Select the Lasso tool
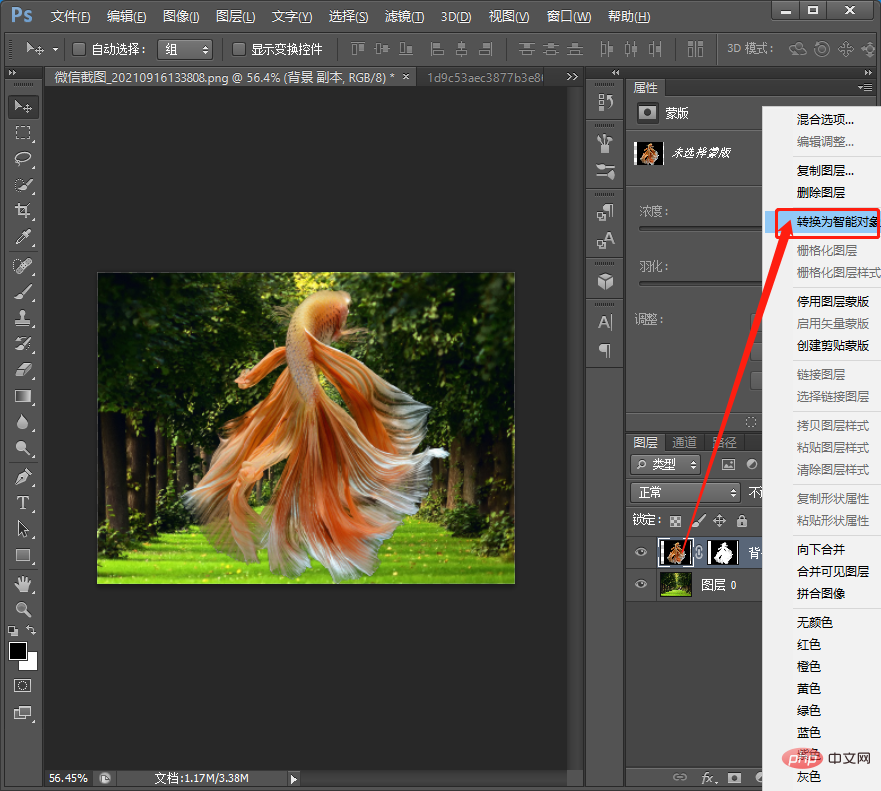The height and width of the screenshot is (791, 881). tap(23, 158)
